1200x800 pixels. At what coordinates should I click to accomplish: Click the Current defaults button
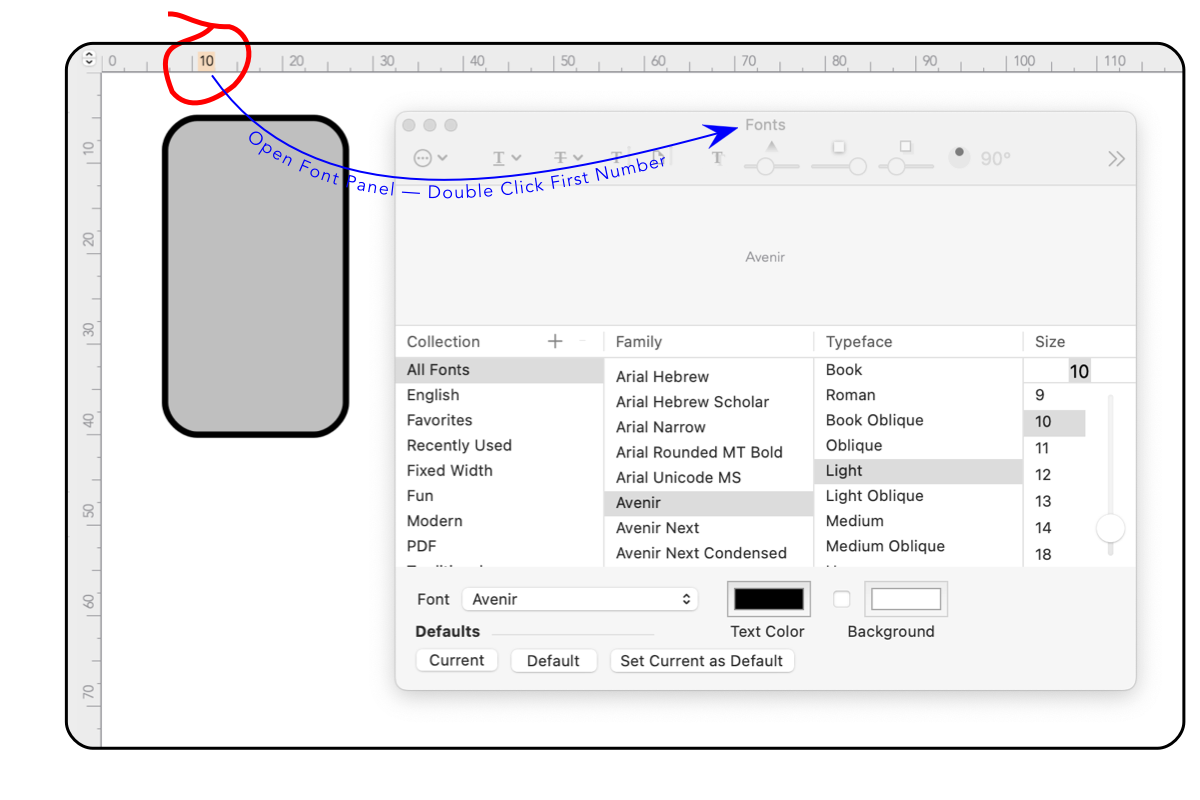point(457,661)
